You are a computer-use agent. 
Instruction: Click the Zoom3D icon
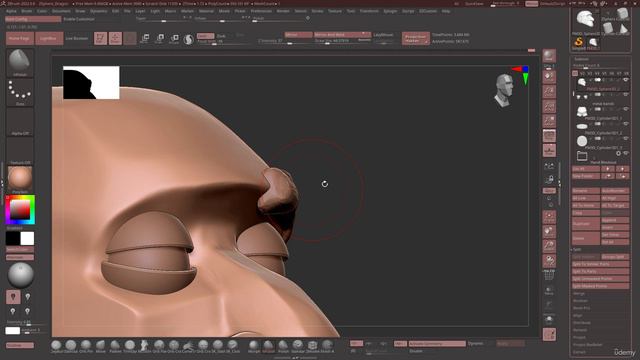tap(549, 246)
